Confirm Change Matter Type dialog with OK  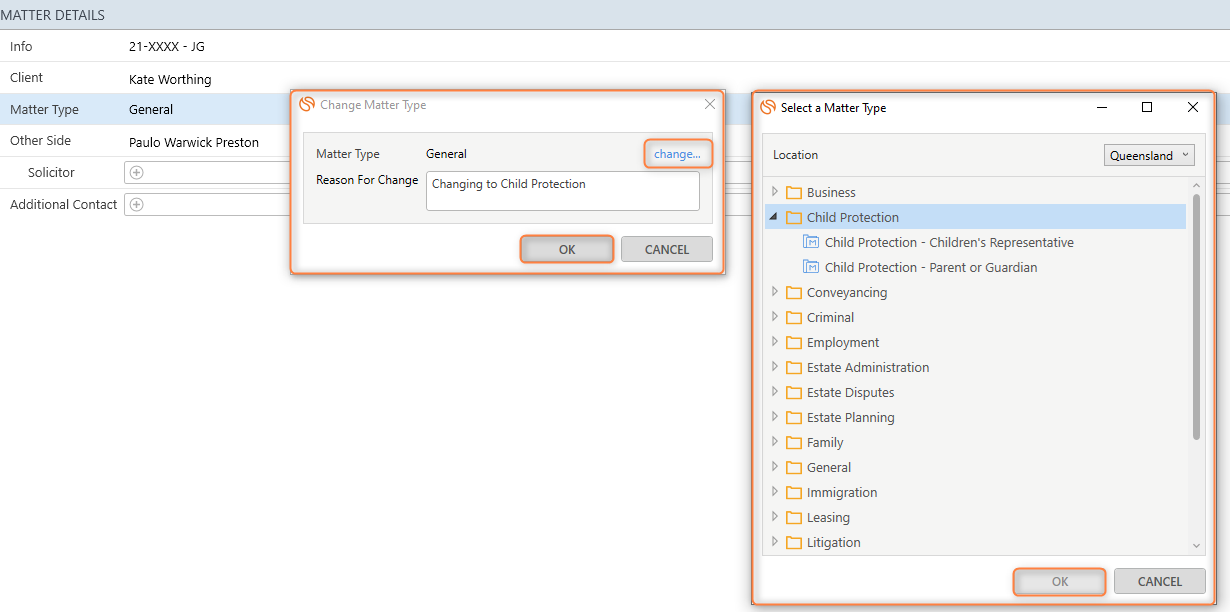click(567, 249)
